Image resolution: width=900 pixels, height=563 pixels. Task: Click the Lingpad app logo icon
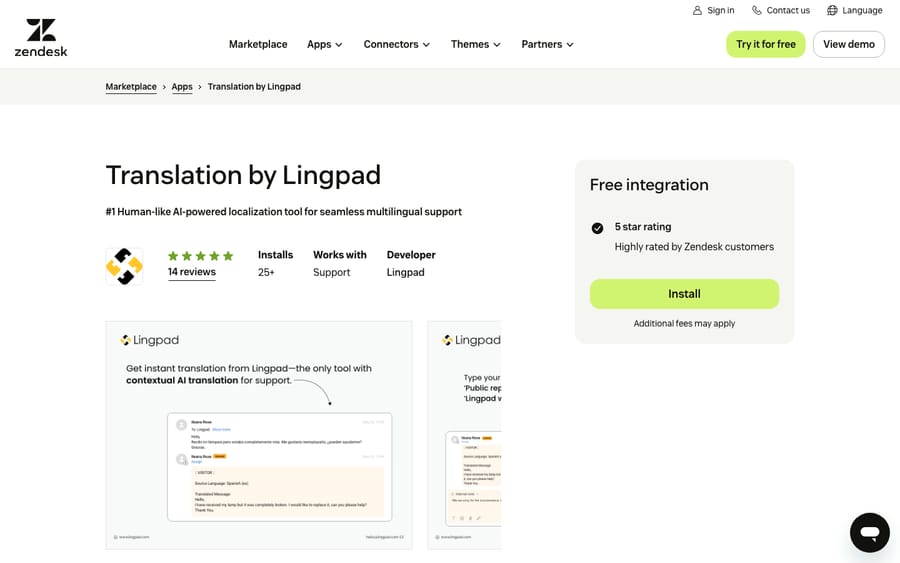[125, 266]
